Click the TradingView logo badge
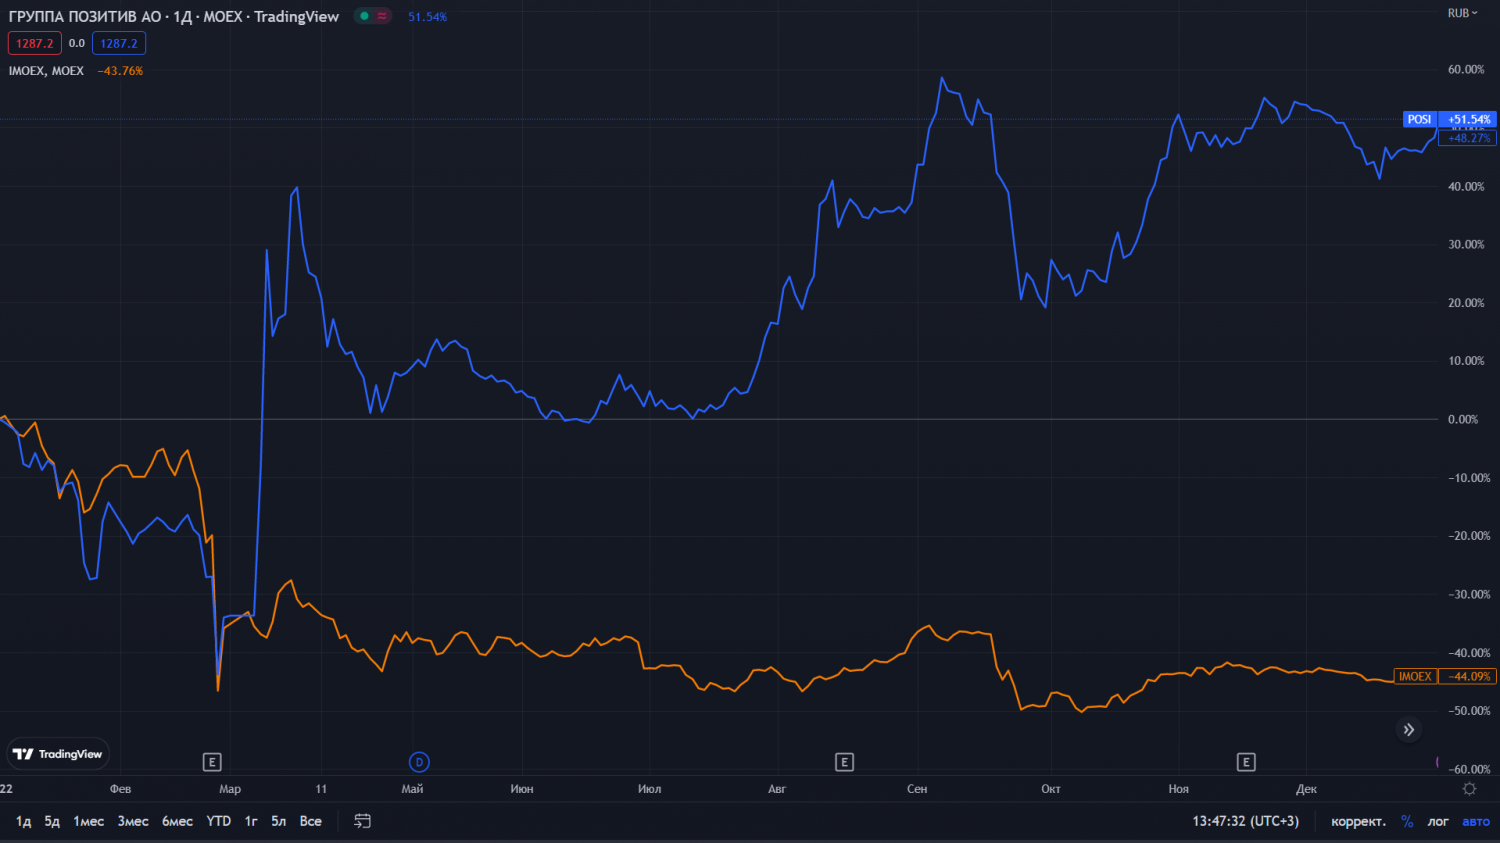The width and height of the screenshot is (1500, 843). 58,754
